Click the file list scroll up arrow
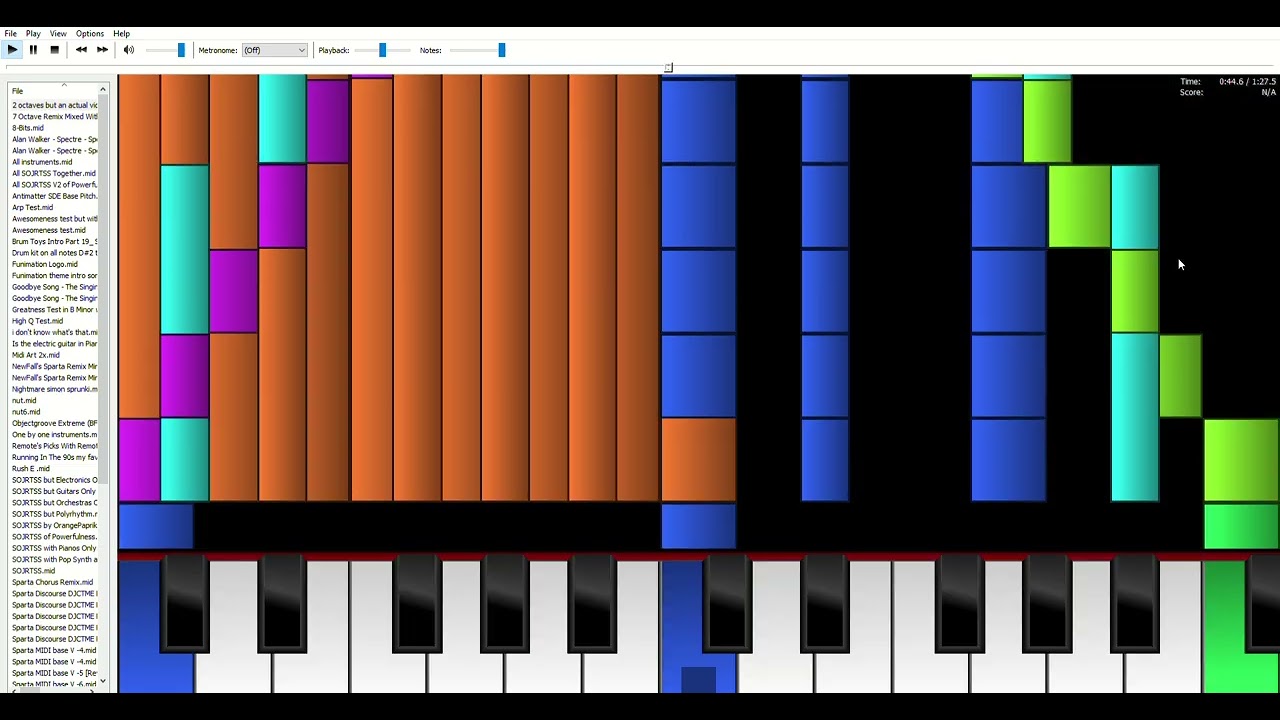Viewport: 1280px width, 720px height. pyautogui.click(x=103, y=91)
